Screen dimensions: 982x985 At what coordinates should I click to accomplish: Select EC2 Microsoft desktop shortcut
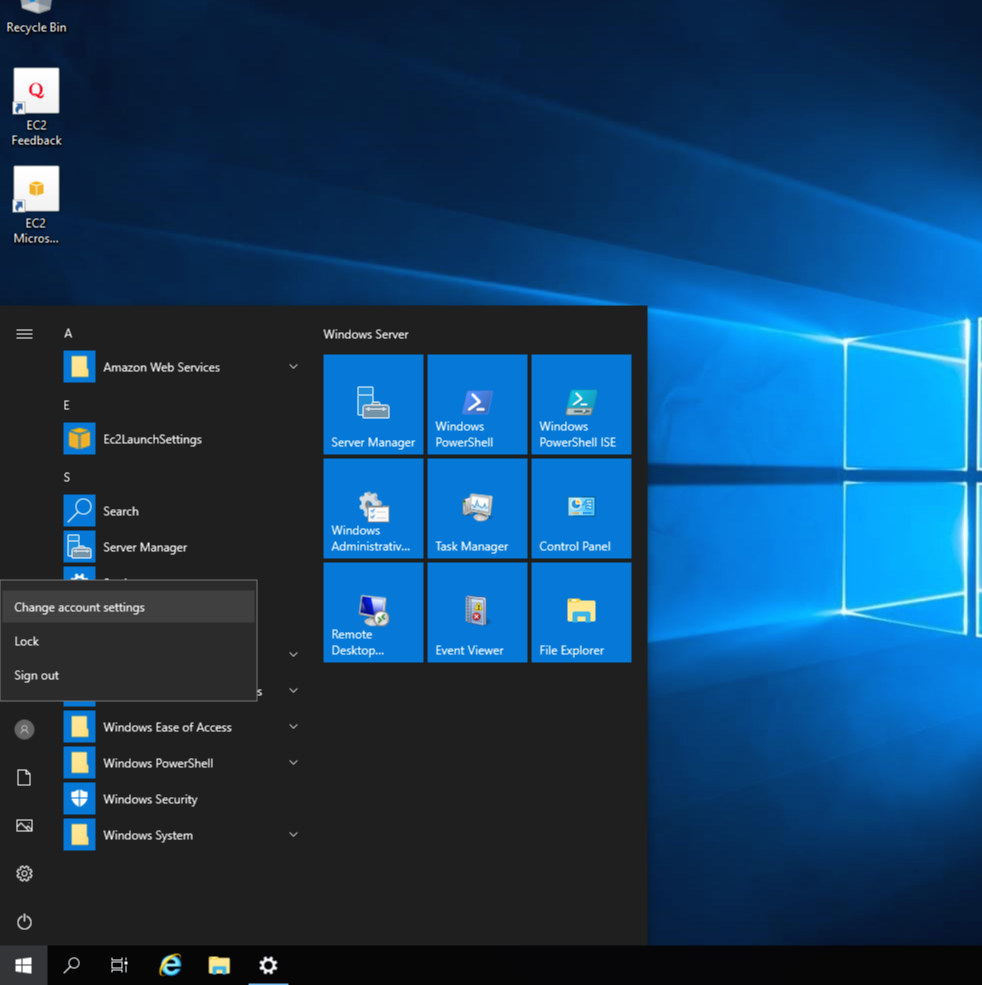click(36, 205)
